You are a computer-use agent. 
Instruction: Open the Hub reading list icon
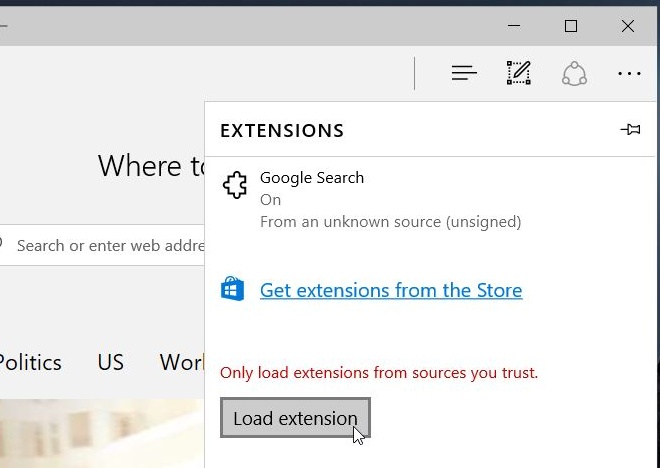[x=464, y=73]
